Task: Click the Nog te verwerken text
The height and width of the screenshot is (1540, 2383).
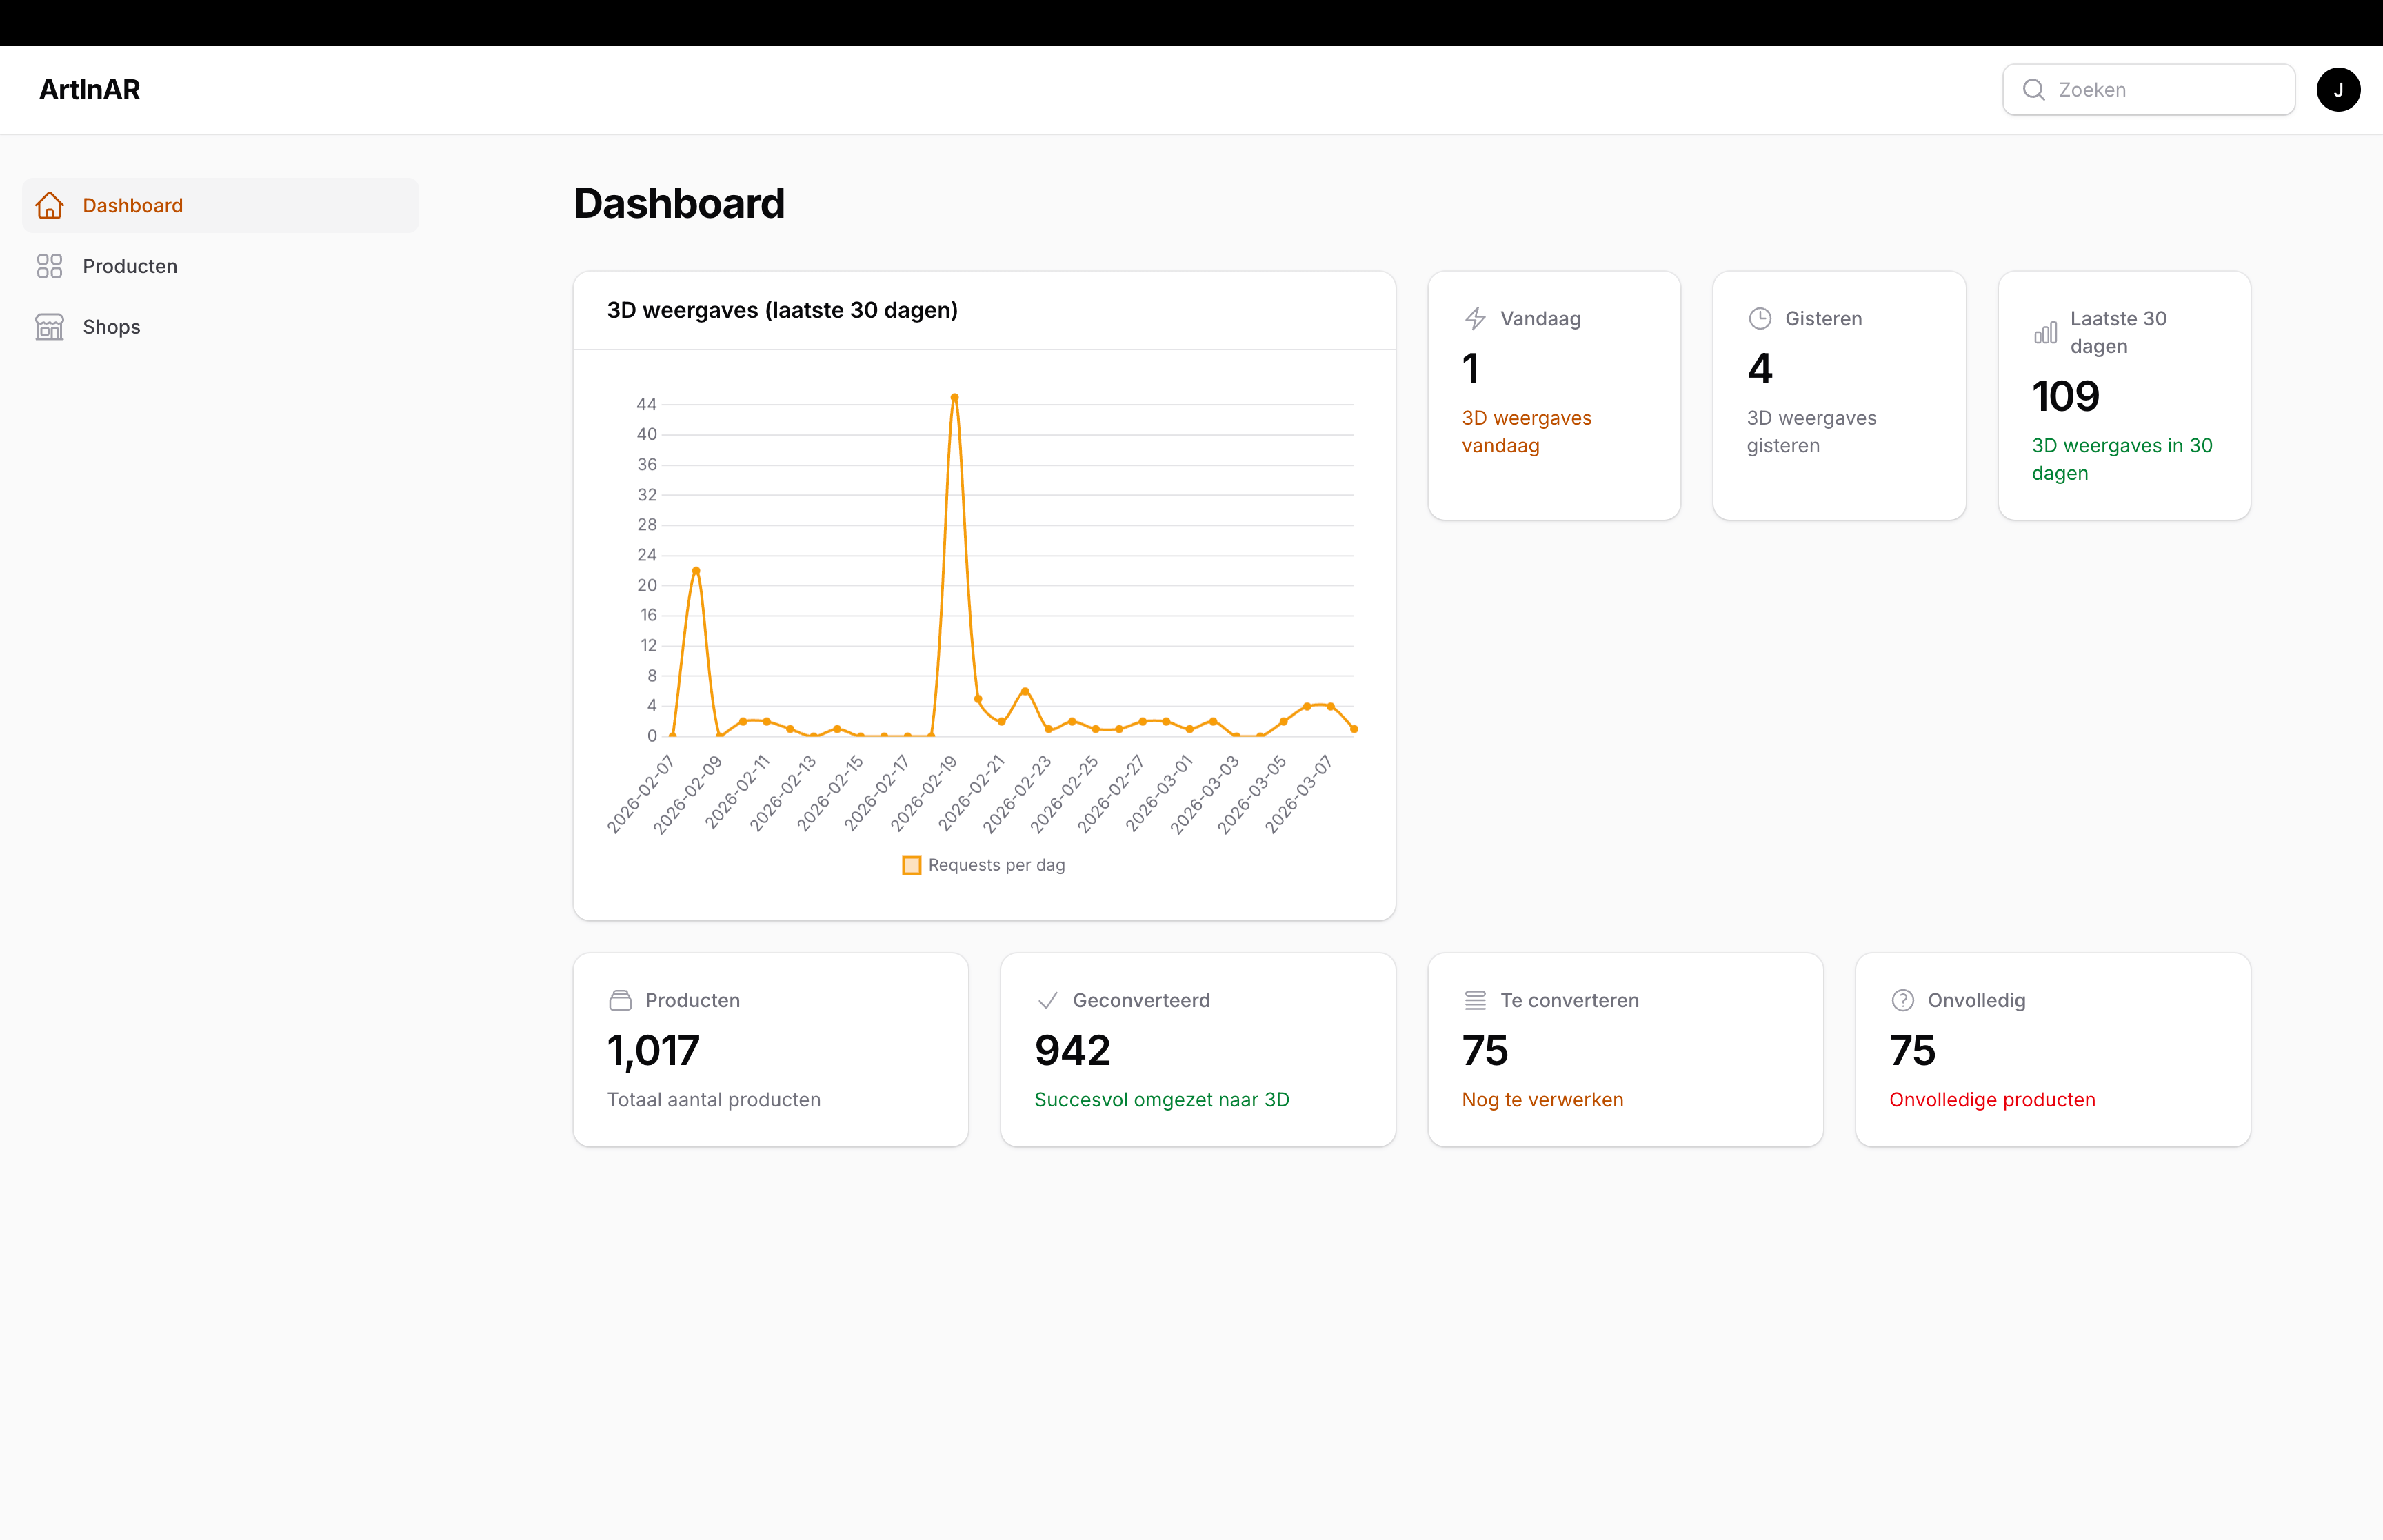Action: pos(1542,1100)
